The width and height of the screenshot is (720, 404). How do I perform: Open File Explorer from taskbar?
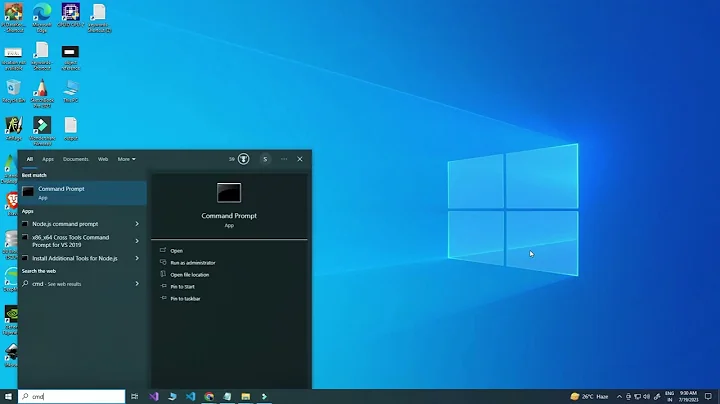(x=246, y=396)
